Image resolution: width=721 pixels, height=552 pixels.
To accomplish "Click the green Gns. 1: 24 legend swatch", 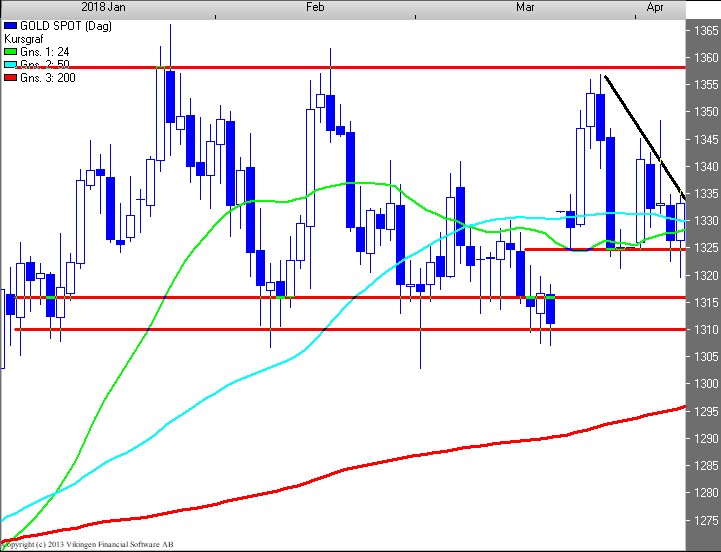I will point(10,48).
